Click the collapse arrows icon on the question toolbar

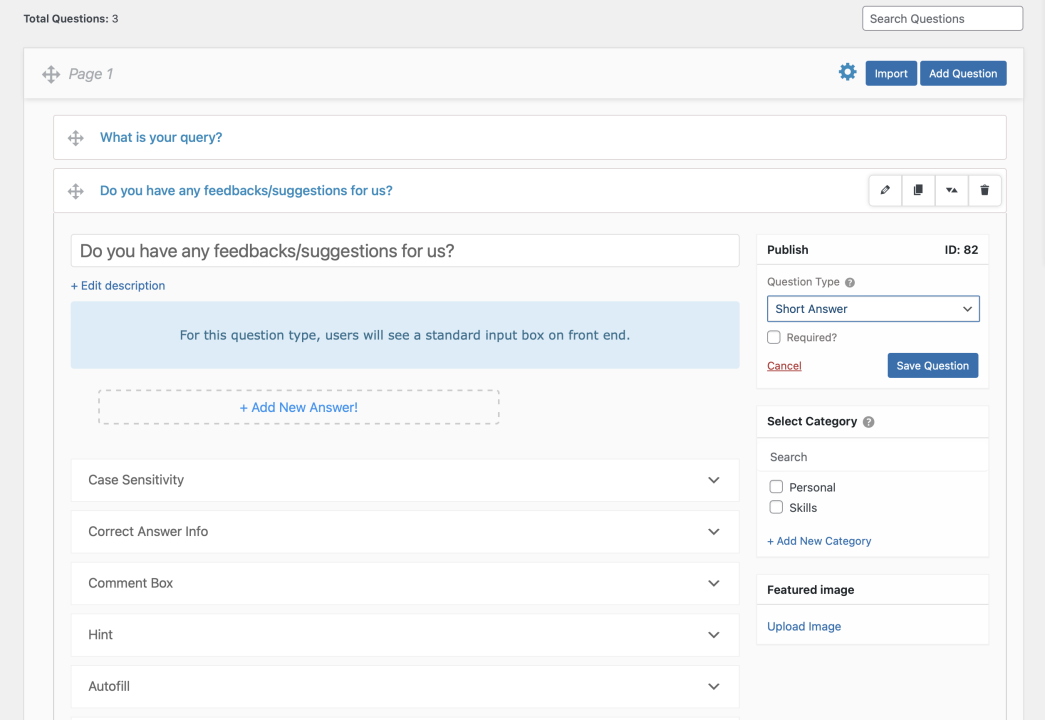coord(951,190)
